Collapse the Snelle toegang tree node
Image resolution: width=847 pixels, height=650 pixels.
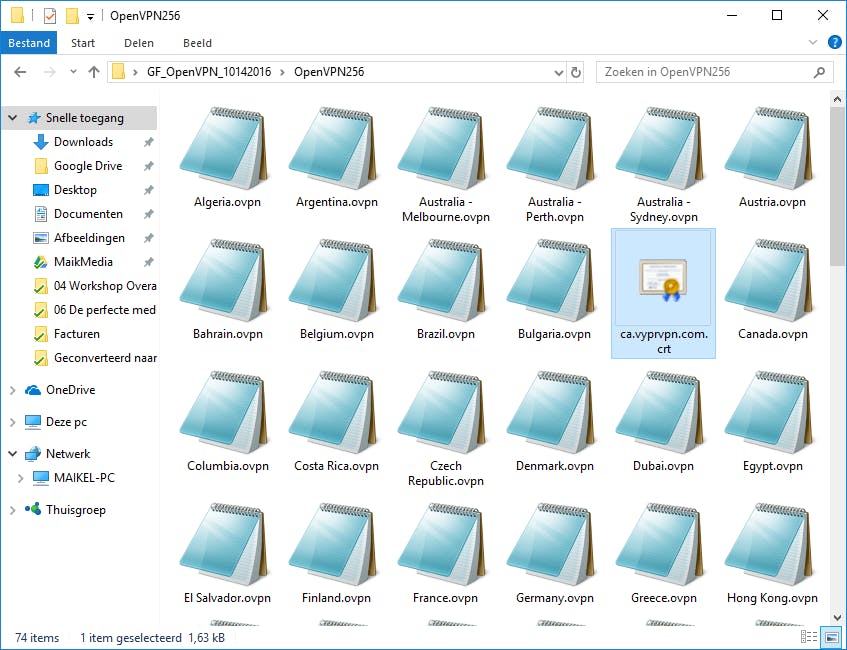tap(12, 118)
